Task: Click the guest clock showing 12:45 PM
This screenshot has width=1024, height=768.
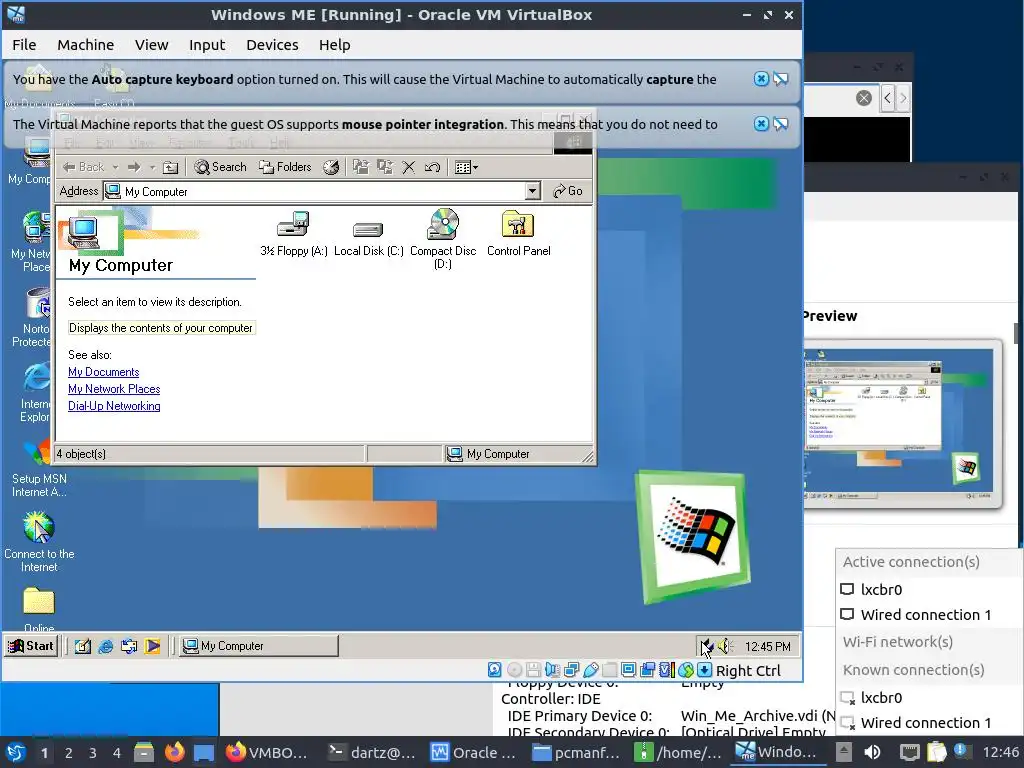Action: tap(767, 647)
